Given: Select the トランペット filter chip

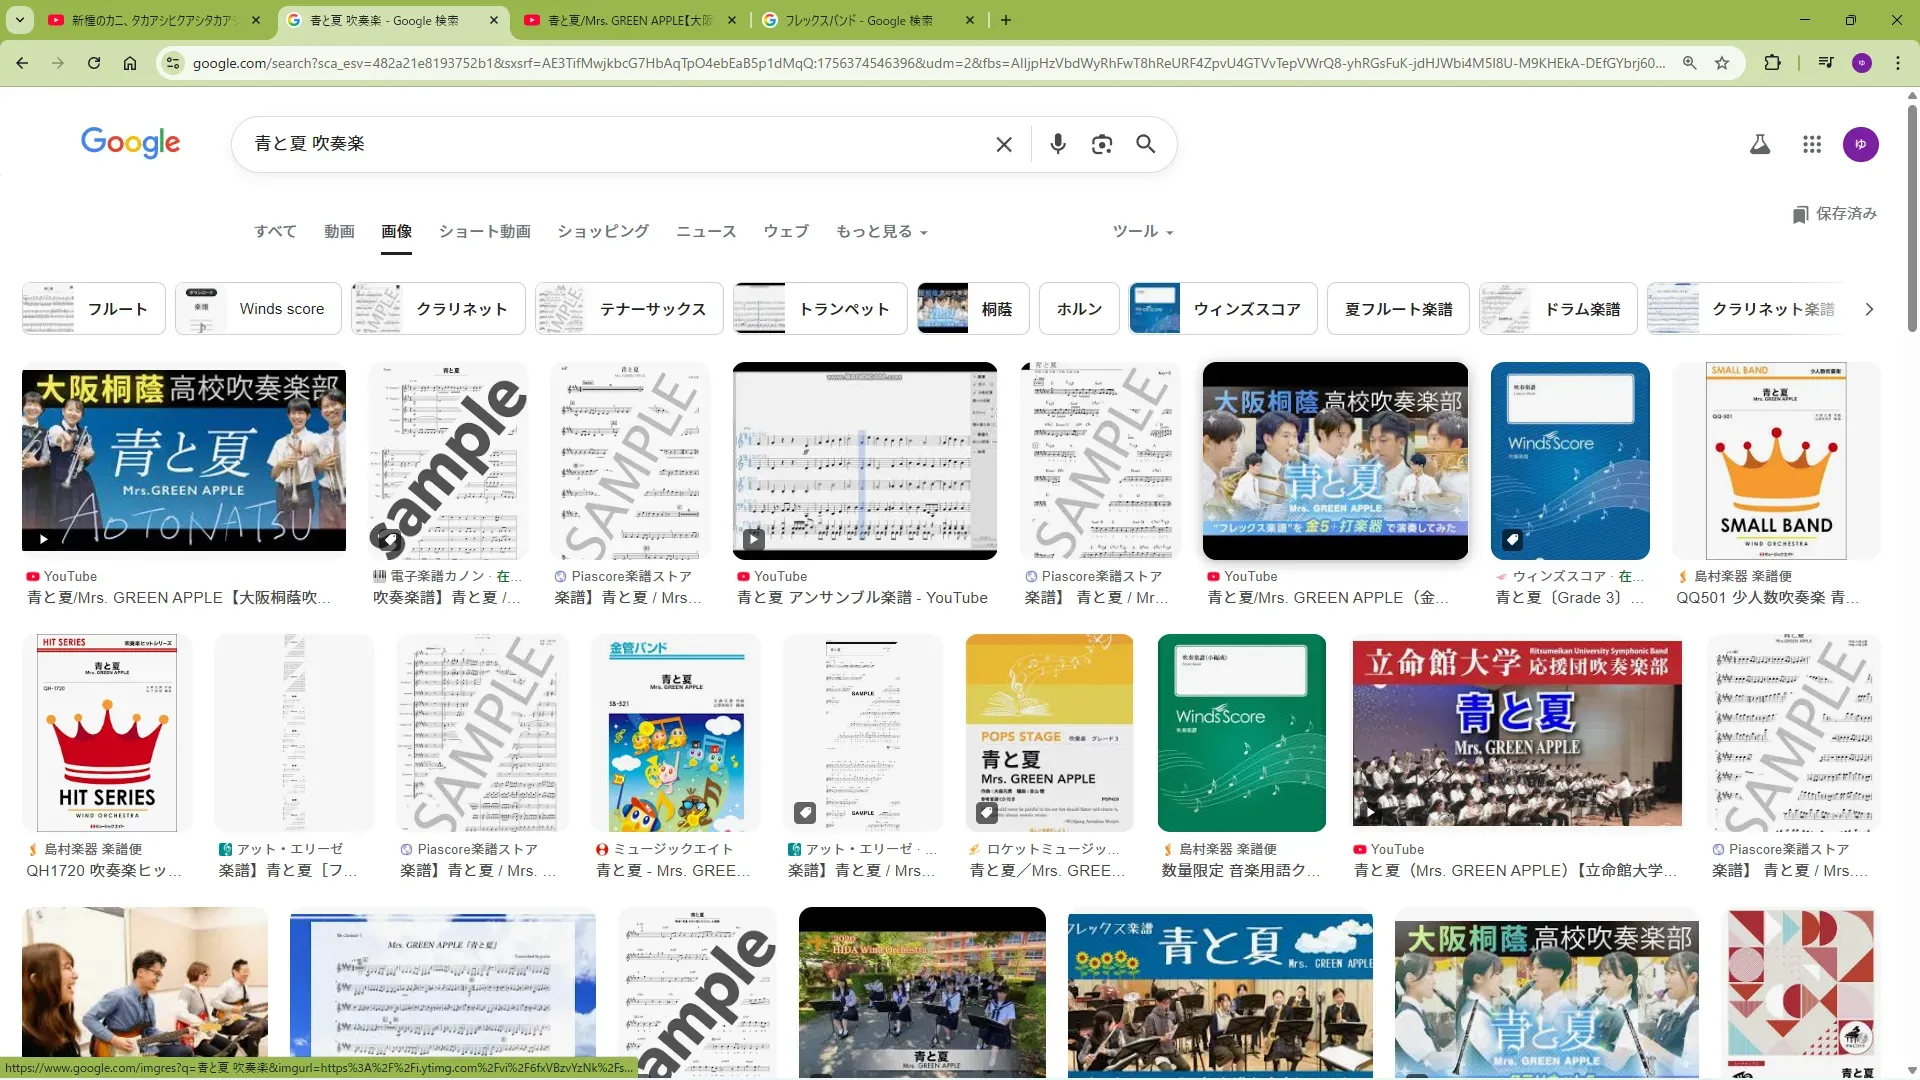Looking at the screenshot, I should [820, 309].
